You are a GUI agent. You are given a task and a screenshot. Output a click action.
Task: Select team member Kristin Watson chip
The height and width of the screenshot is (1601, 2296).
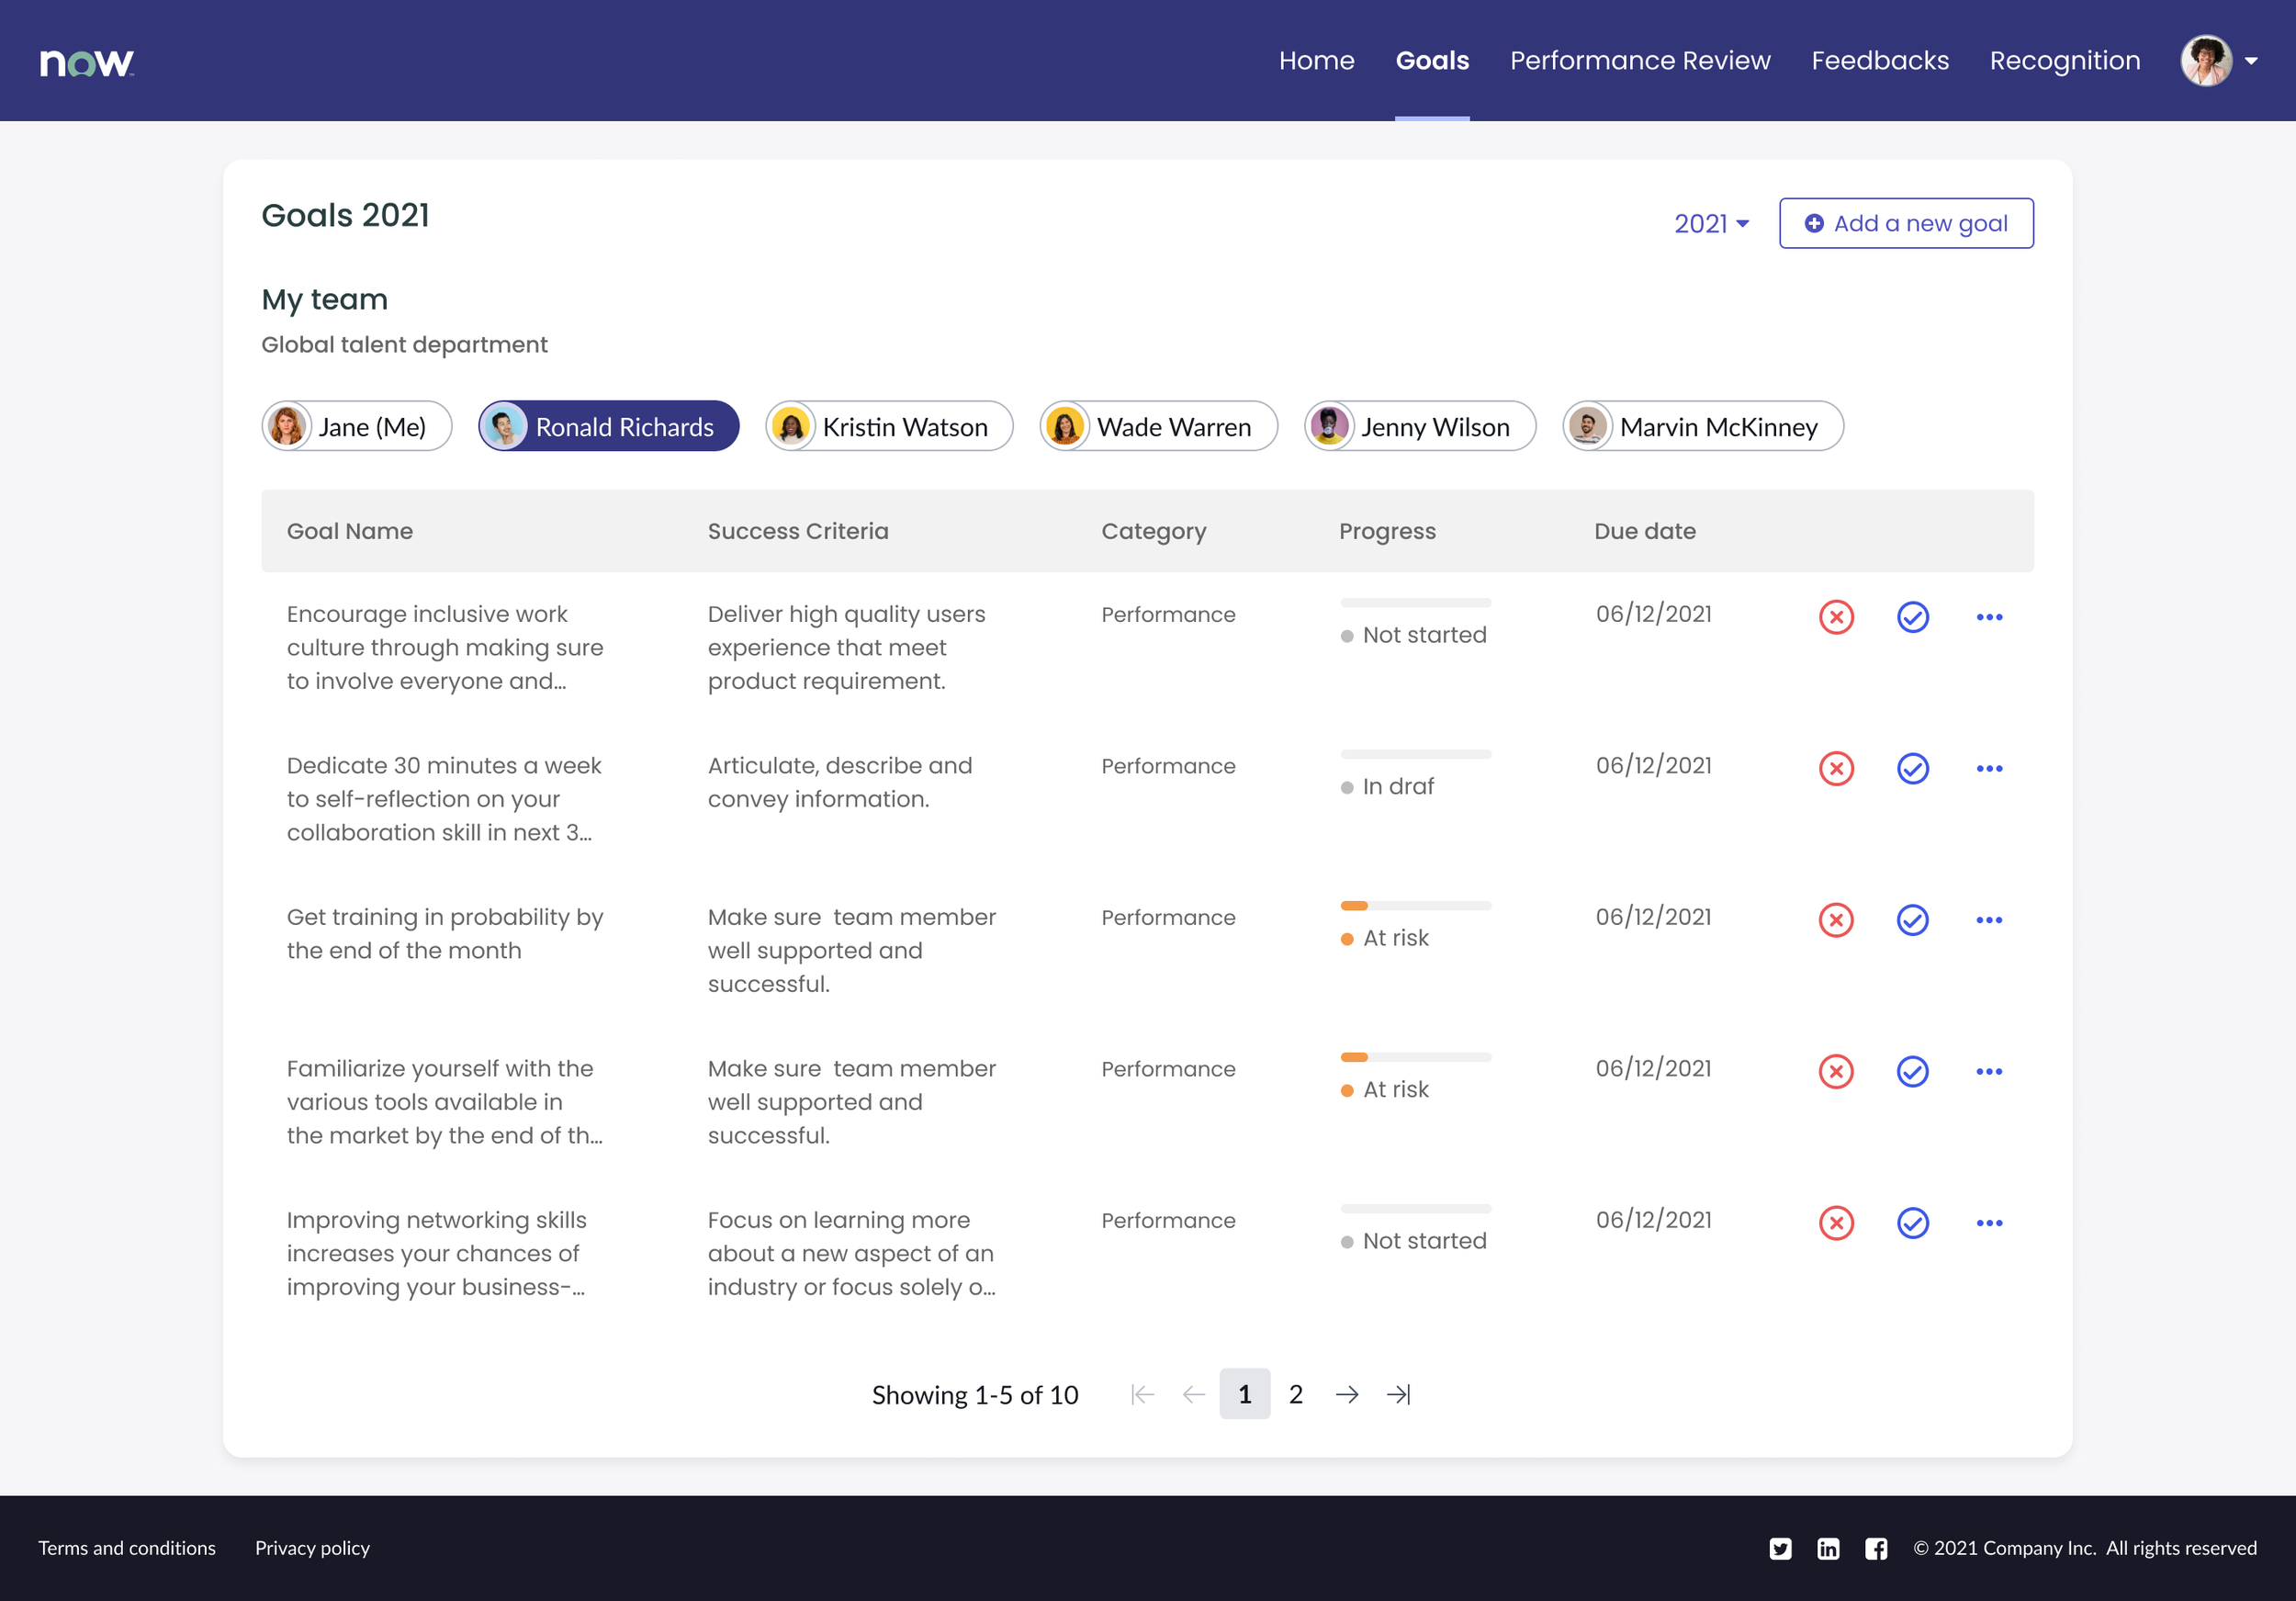[889, 427]
